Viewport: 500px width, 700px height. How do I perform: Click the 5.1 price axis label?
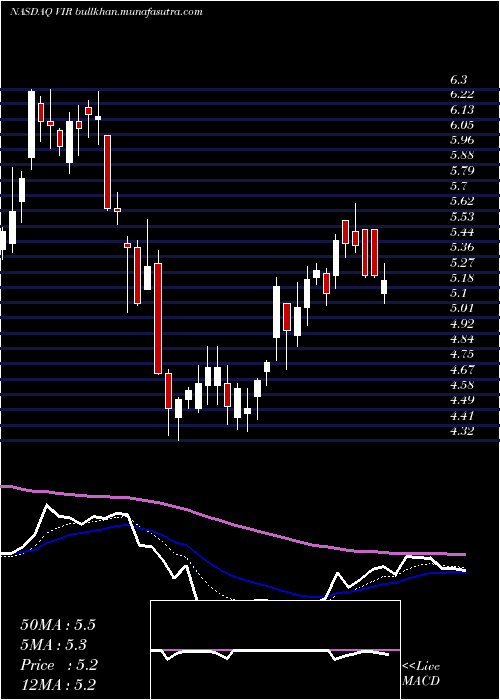coord(459,293)
